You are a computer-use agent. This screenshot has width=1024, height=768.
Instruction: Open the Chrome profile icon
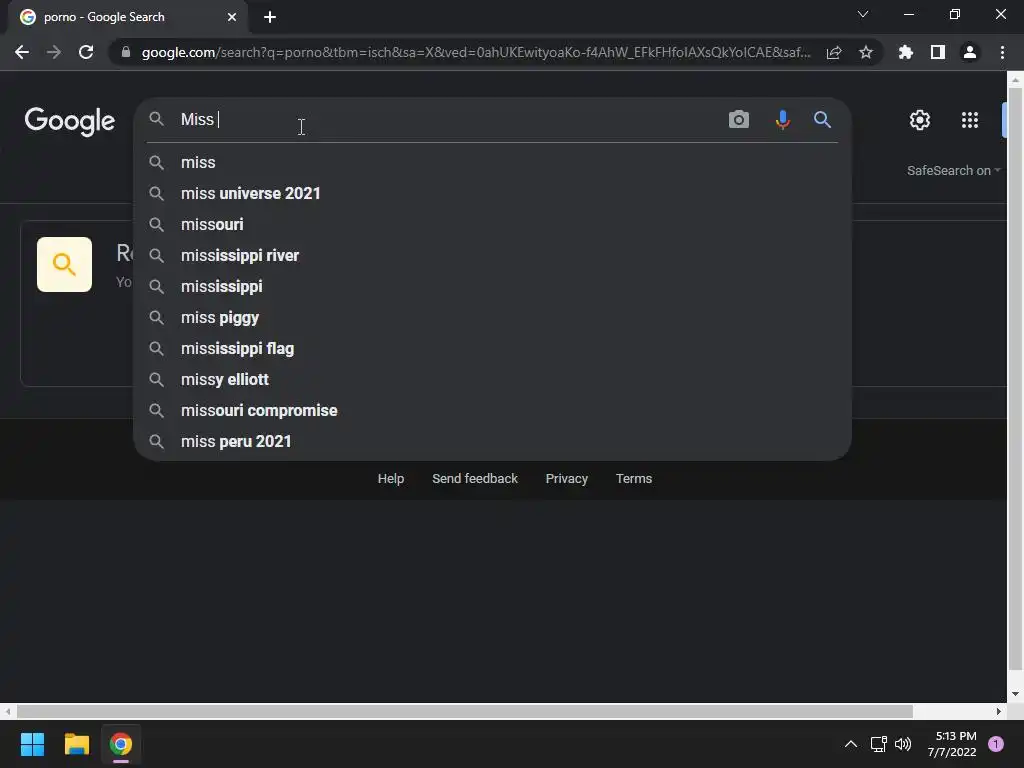pyautogui.click(x=970, y=52)
